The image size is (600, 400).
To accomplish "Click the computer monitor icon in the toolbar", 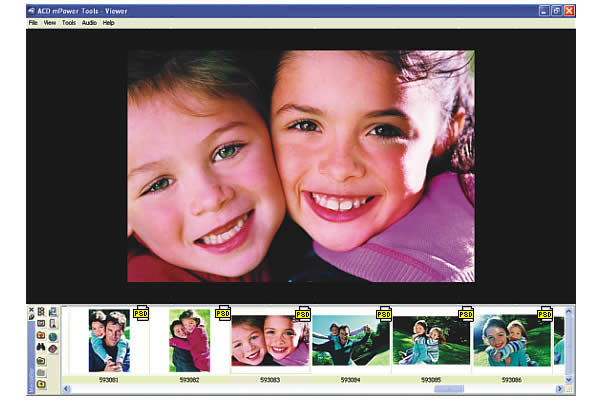I will pyautogui.click(x=52, y=311).
